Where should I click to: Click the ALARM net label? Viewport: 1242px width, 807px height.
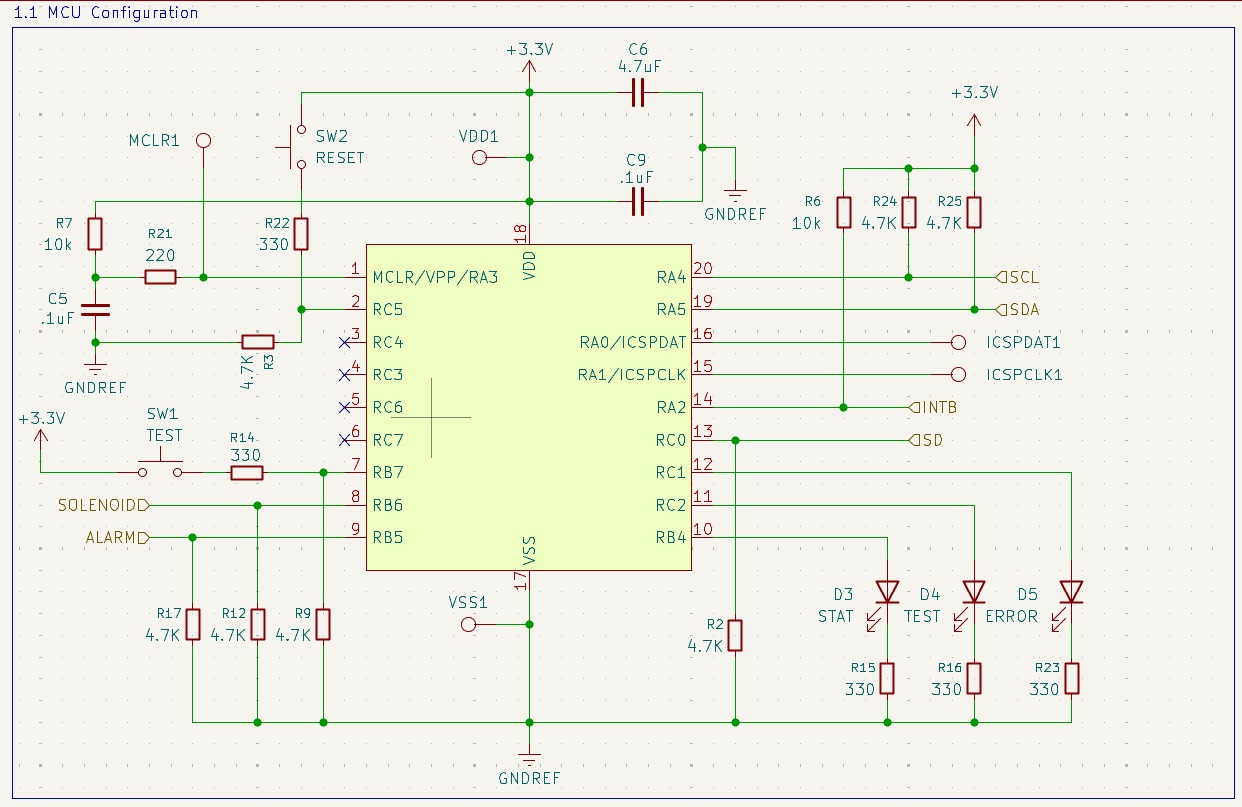click(x=117, y=538)
